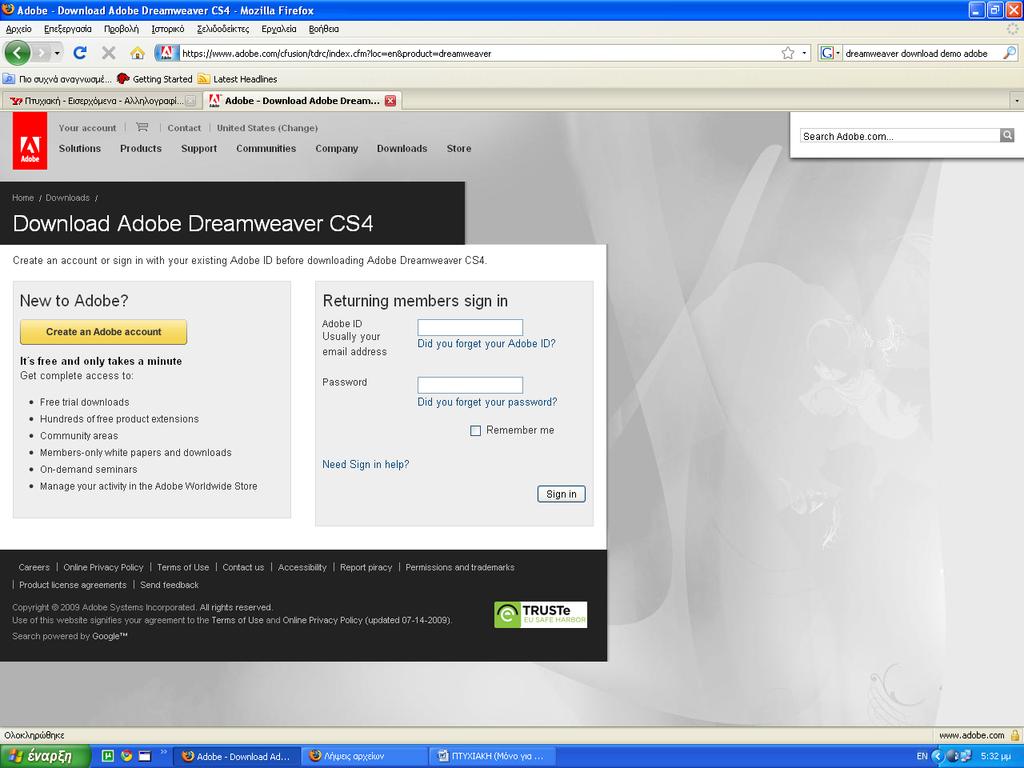Click the Adobe site identity icon in address bar
This screenshot has height=768, width=1024.
point(167,53)
